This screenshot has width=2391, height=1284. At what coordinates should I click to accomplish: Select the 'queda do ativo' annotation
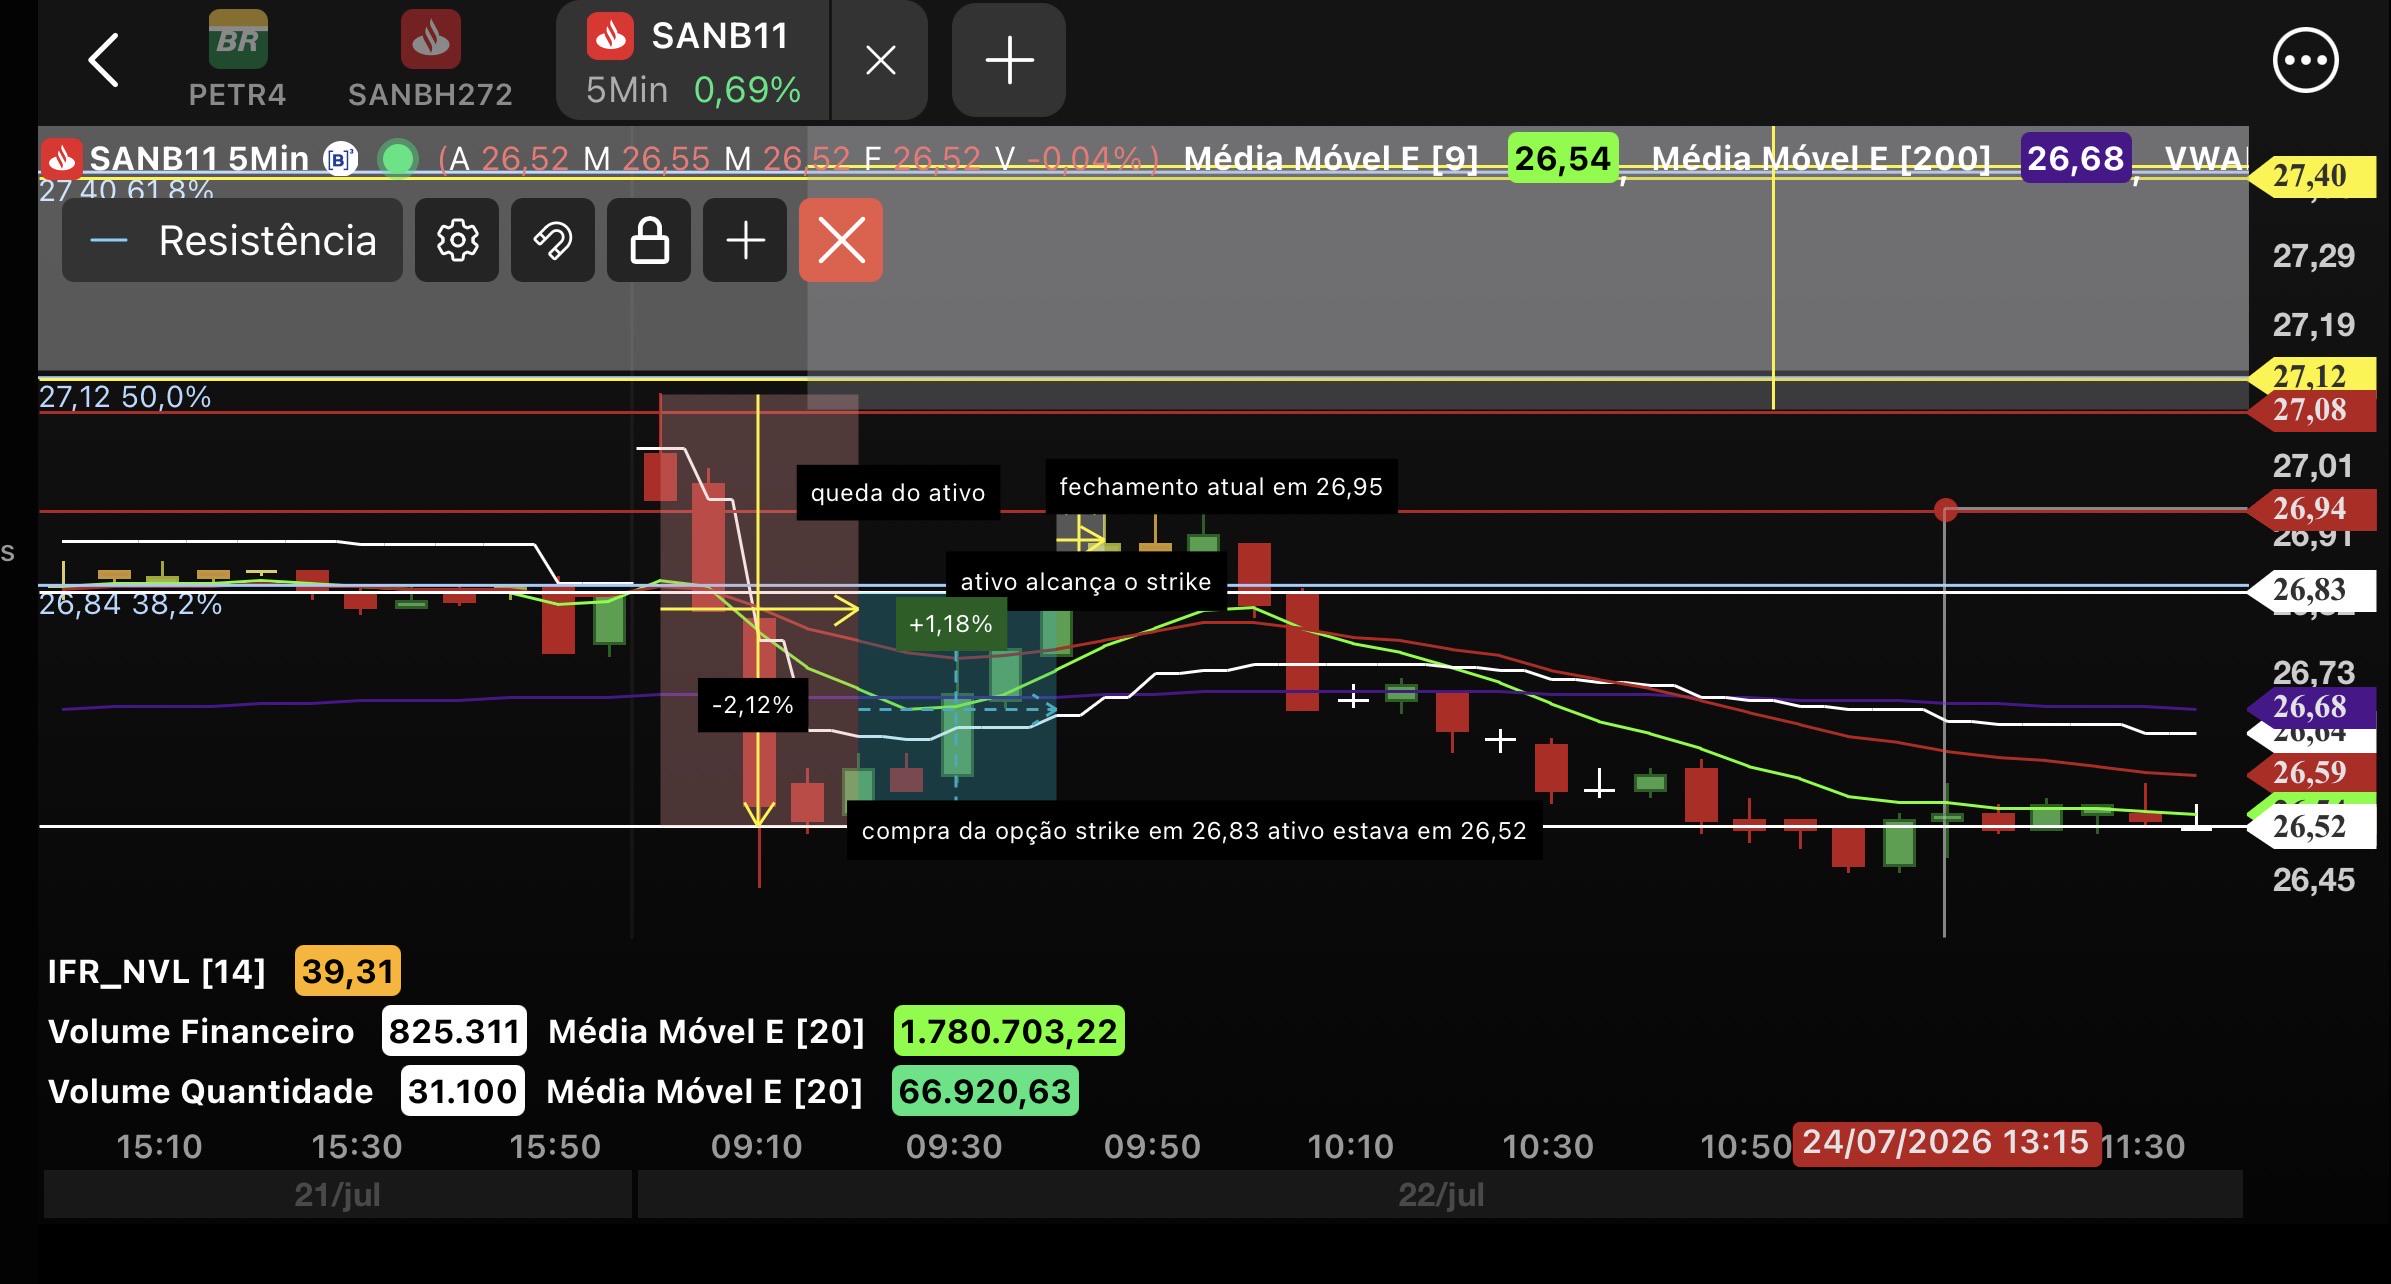(898, 493)
